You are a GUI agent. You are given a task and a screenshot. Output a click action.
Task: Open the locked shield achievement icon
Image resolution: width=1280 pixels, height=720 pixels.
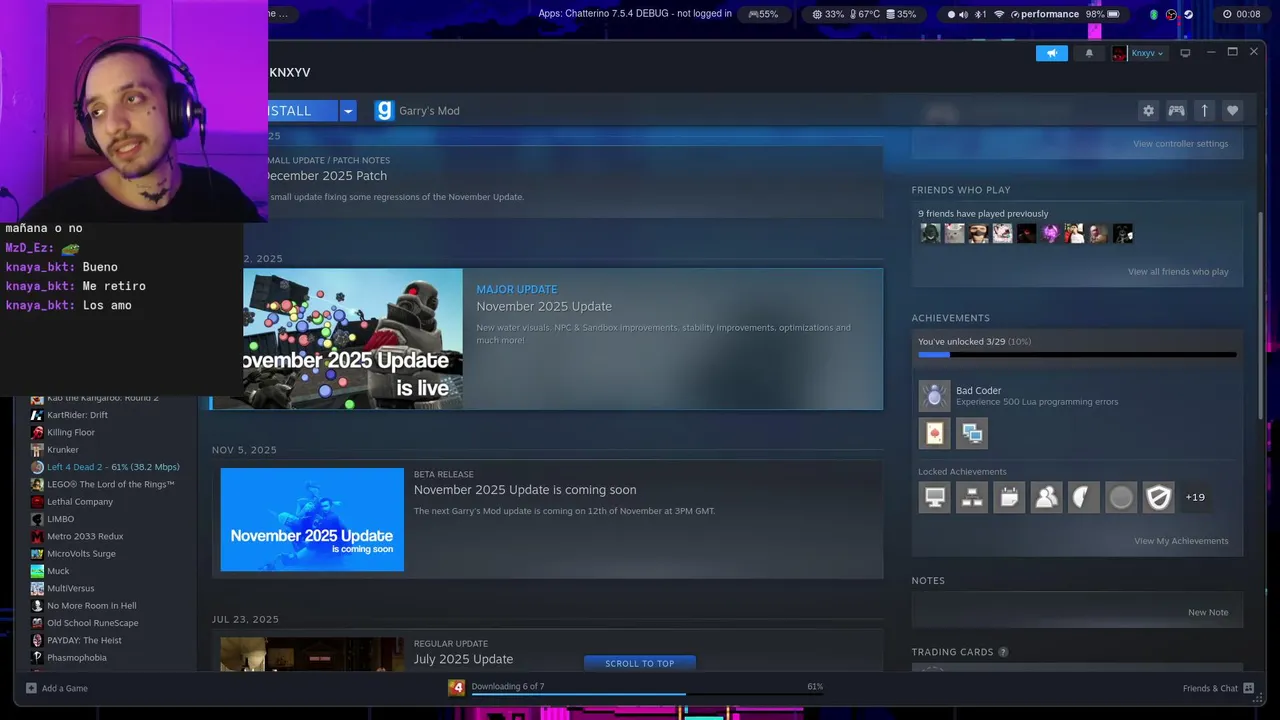1158,497
